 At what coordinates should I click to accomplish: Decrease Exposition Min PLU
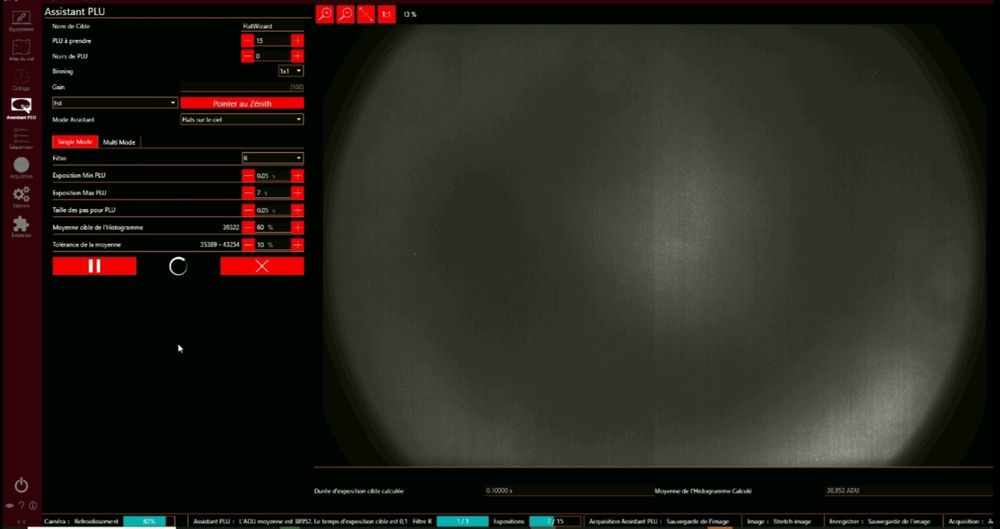pyautogui.click(x=248, y=175)
